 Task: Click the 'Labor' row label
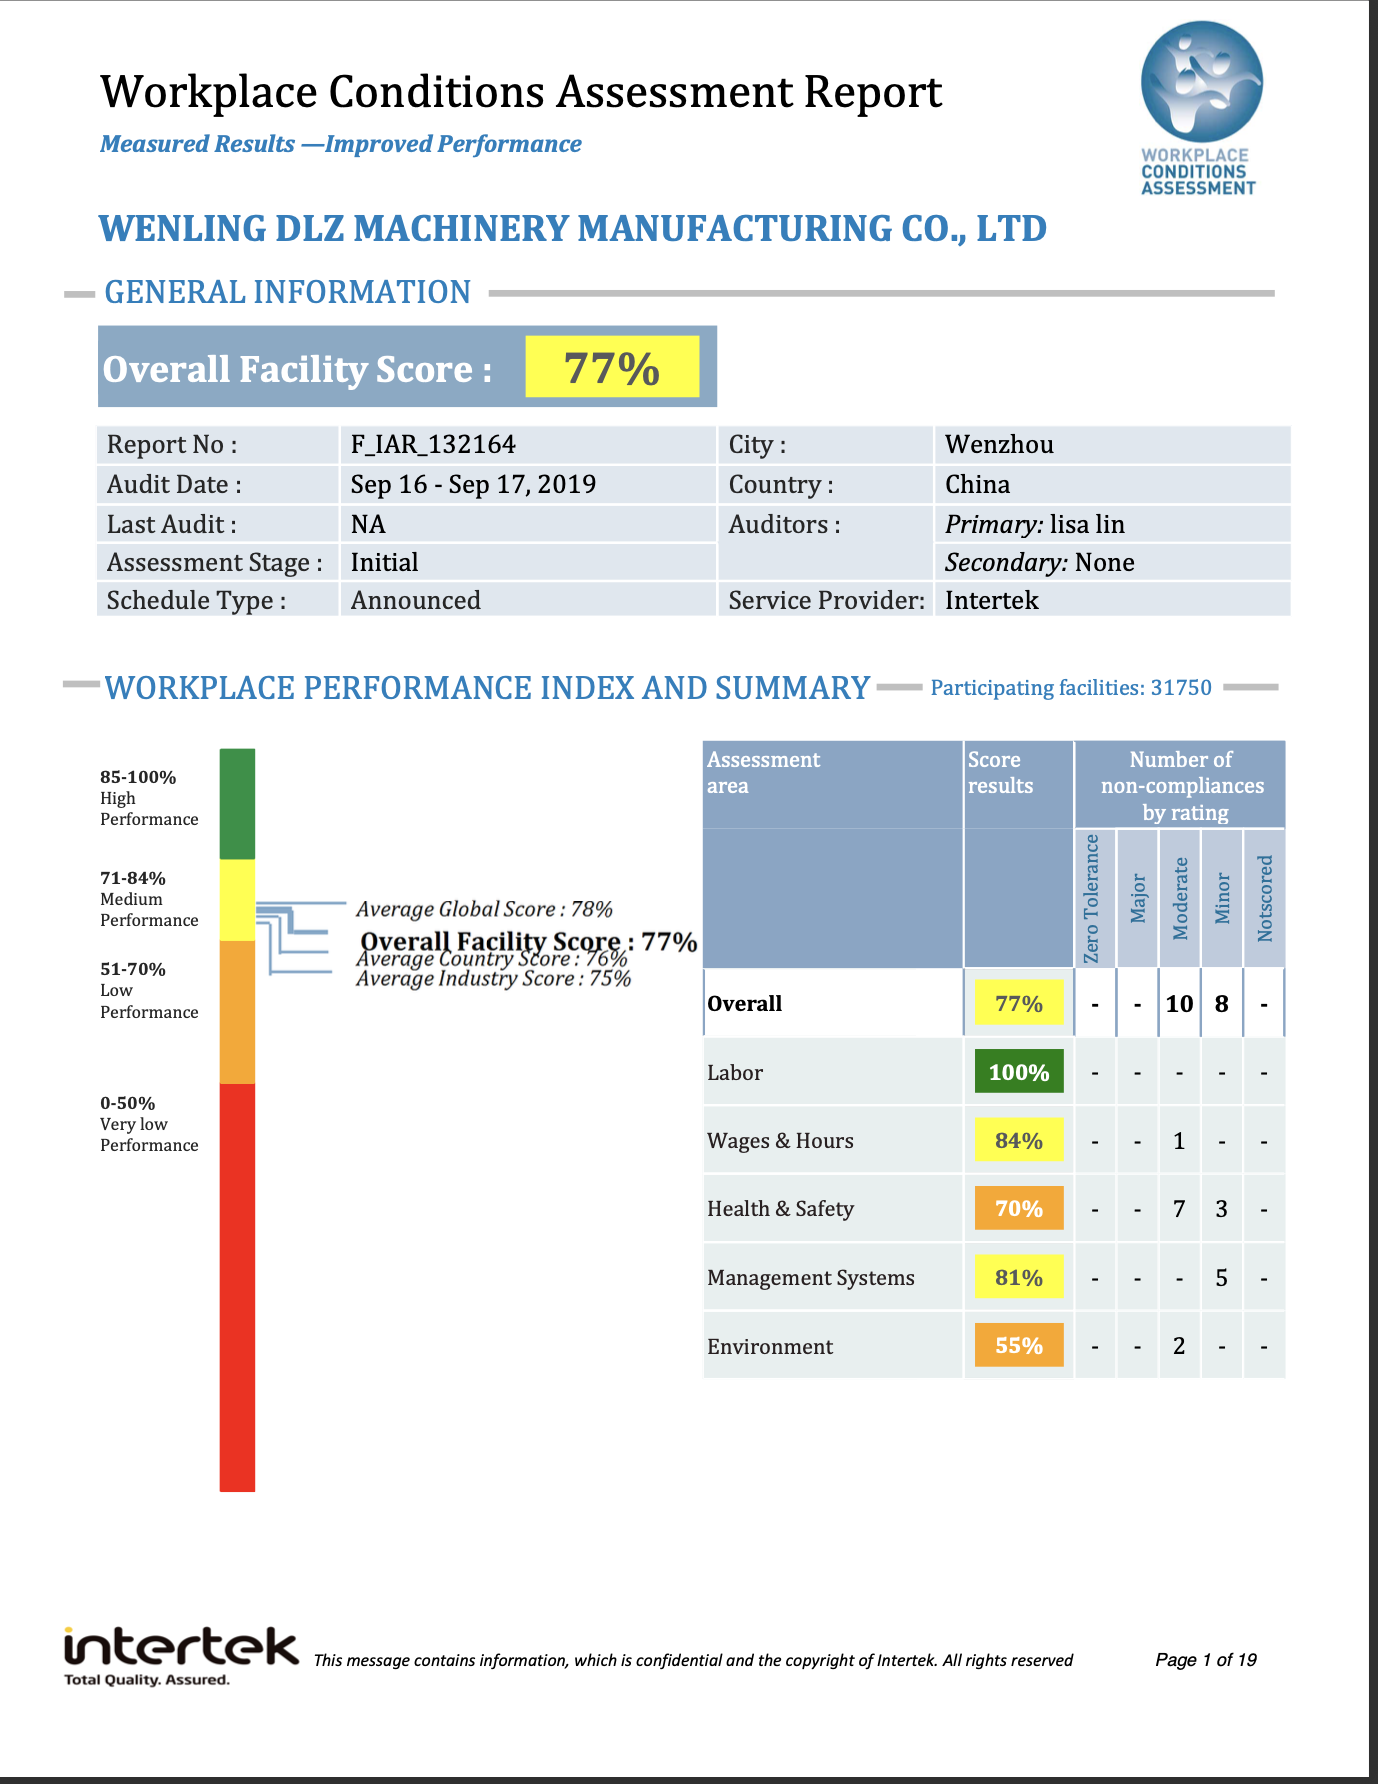735,1072
